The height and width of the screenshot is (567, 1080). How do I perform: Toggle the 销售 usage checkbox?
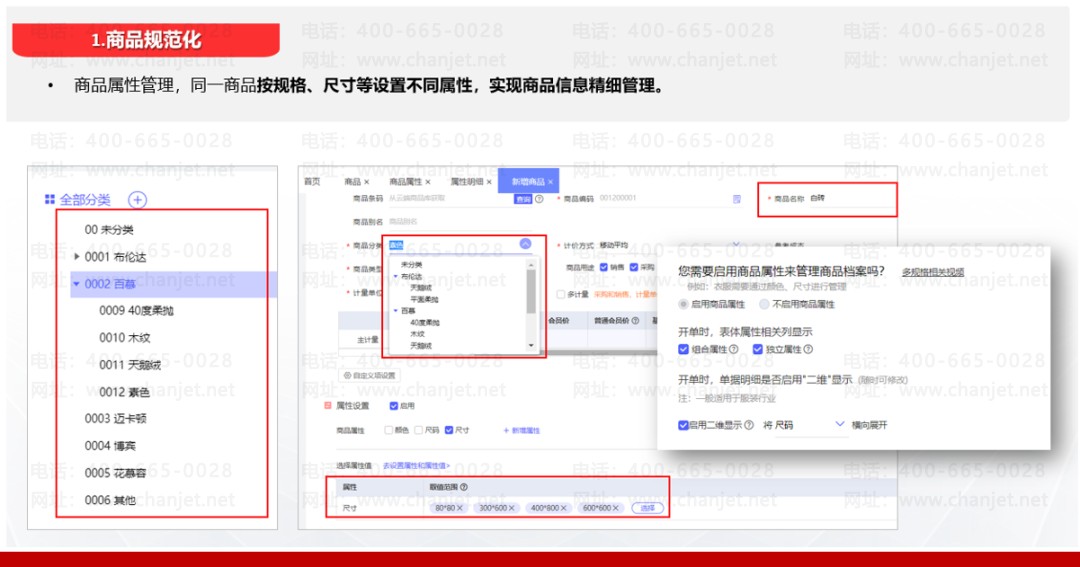click(x=603, y=267)
